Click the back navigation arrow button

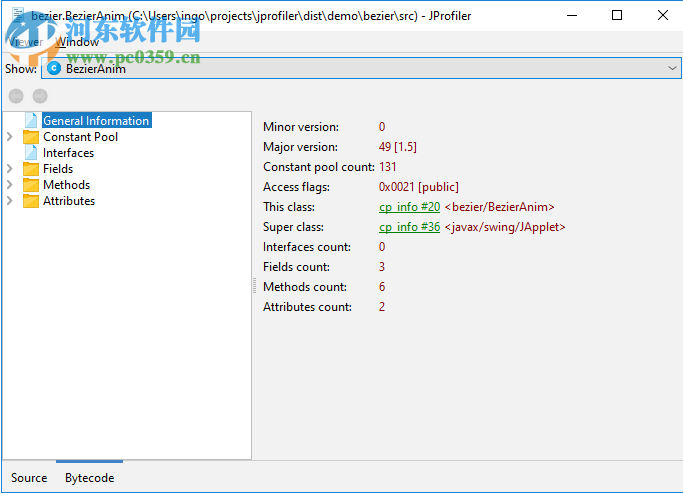pos(16,96)
